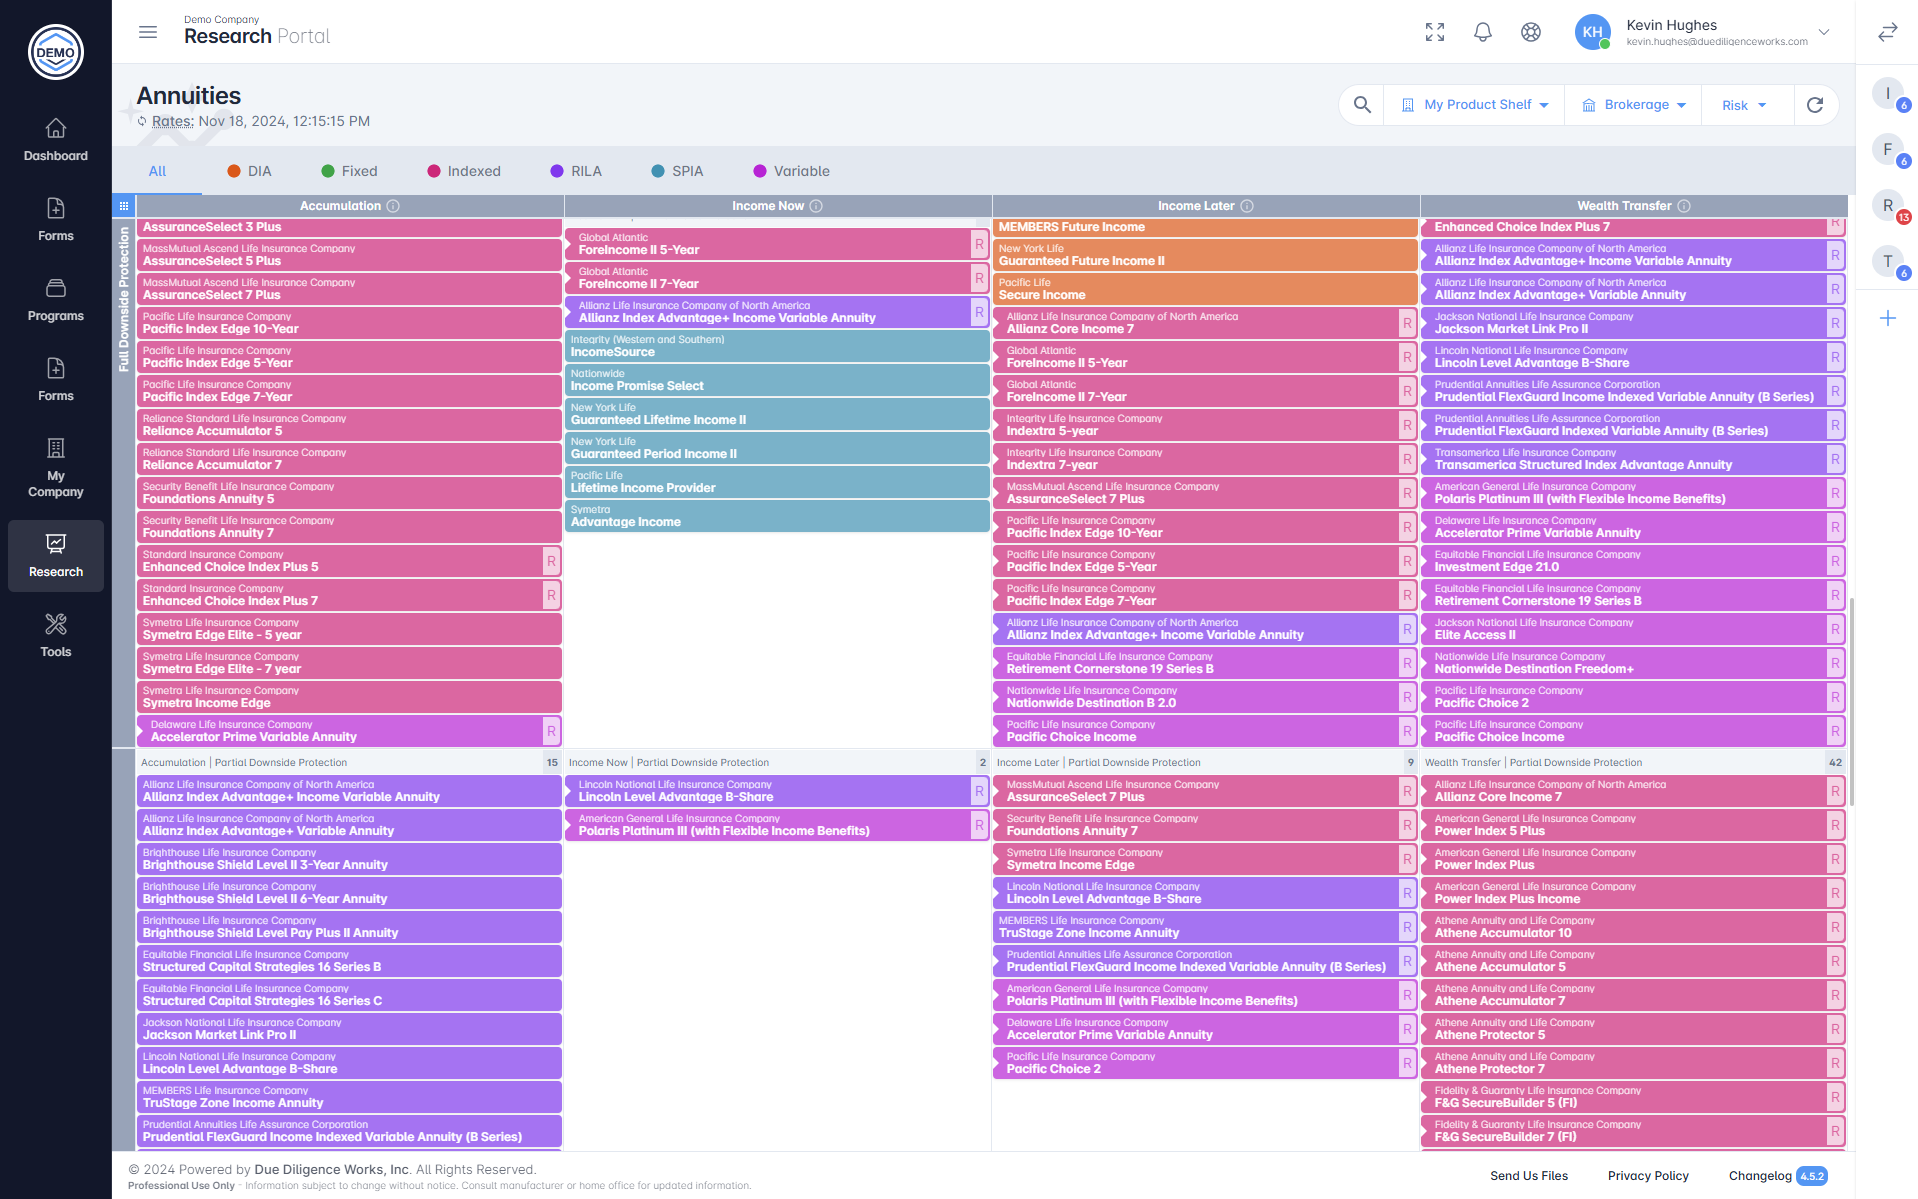Toggle R badge on Athene Accumulator 10
Viewport: 1918px width, 1199px height.
(1835, 927)
